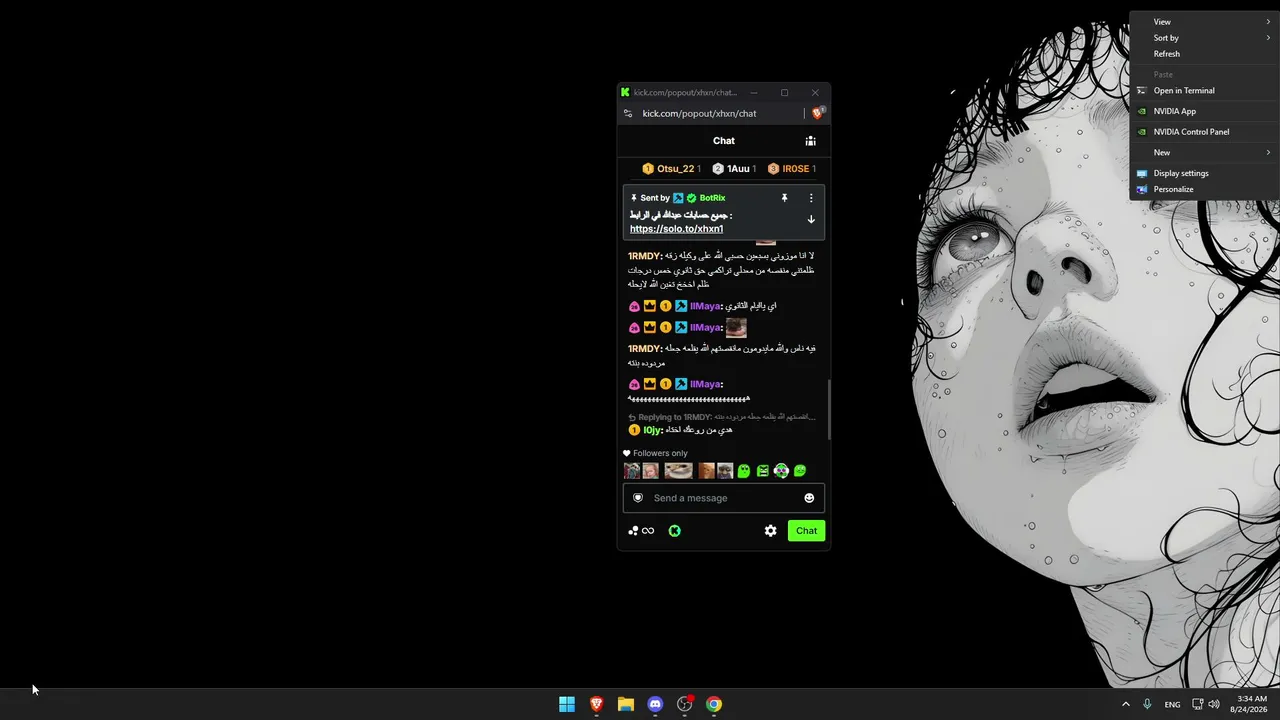The width and height of the screenshot is (1280, 720).
Task: Choose Open in Terminal
Action: pos(1202,91)
